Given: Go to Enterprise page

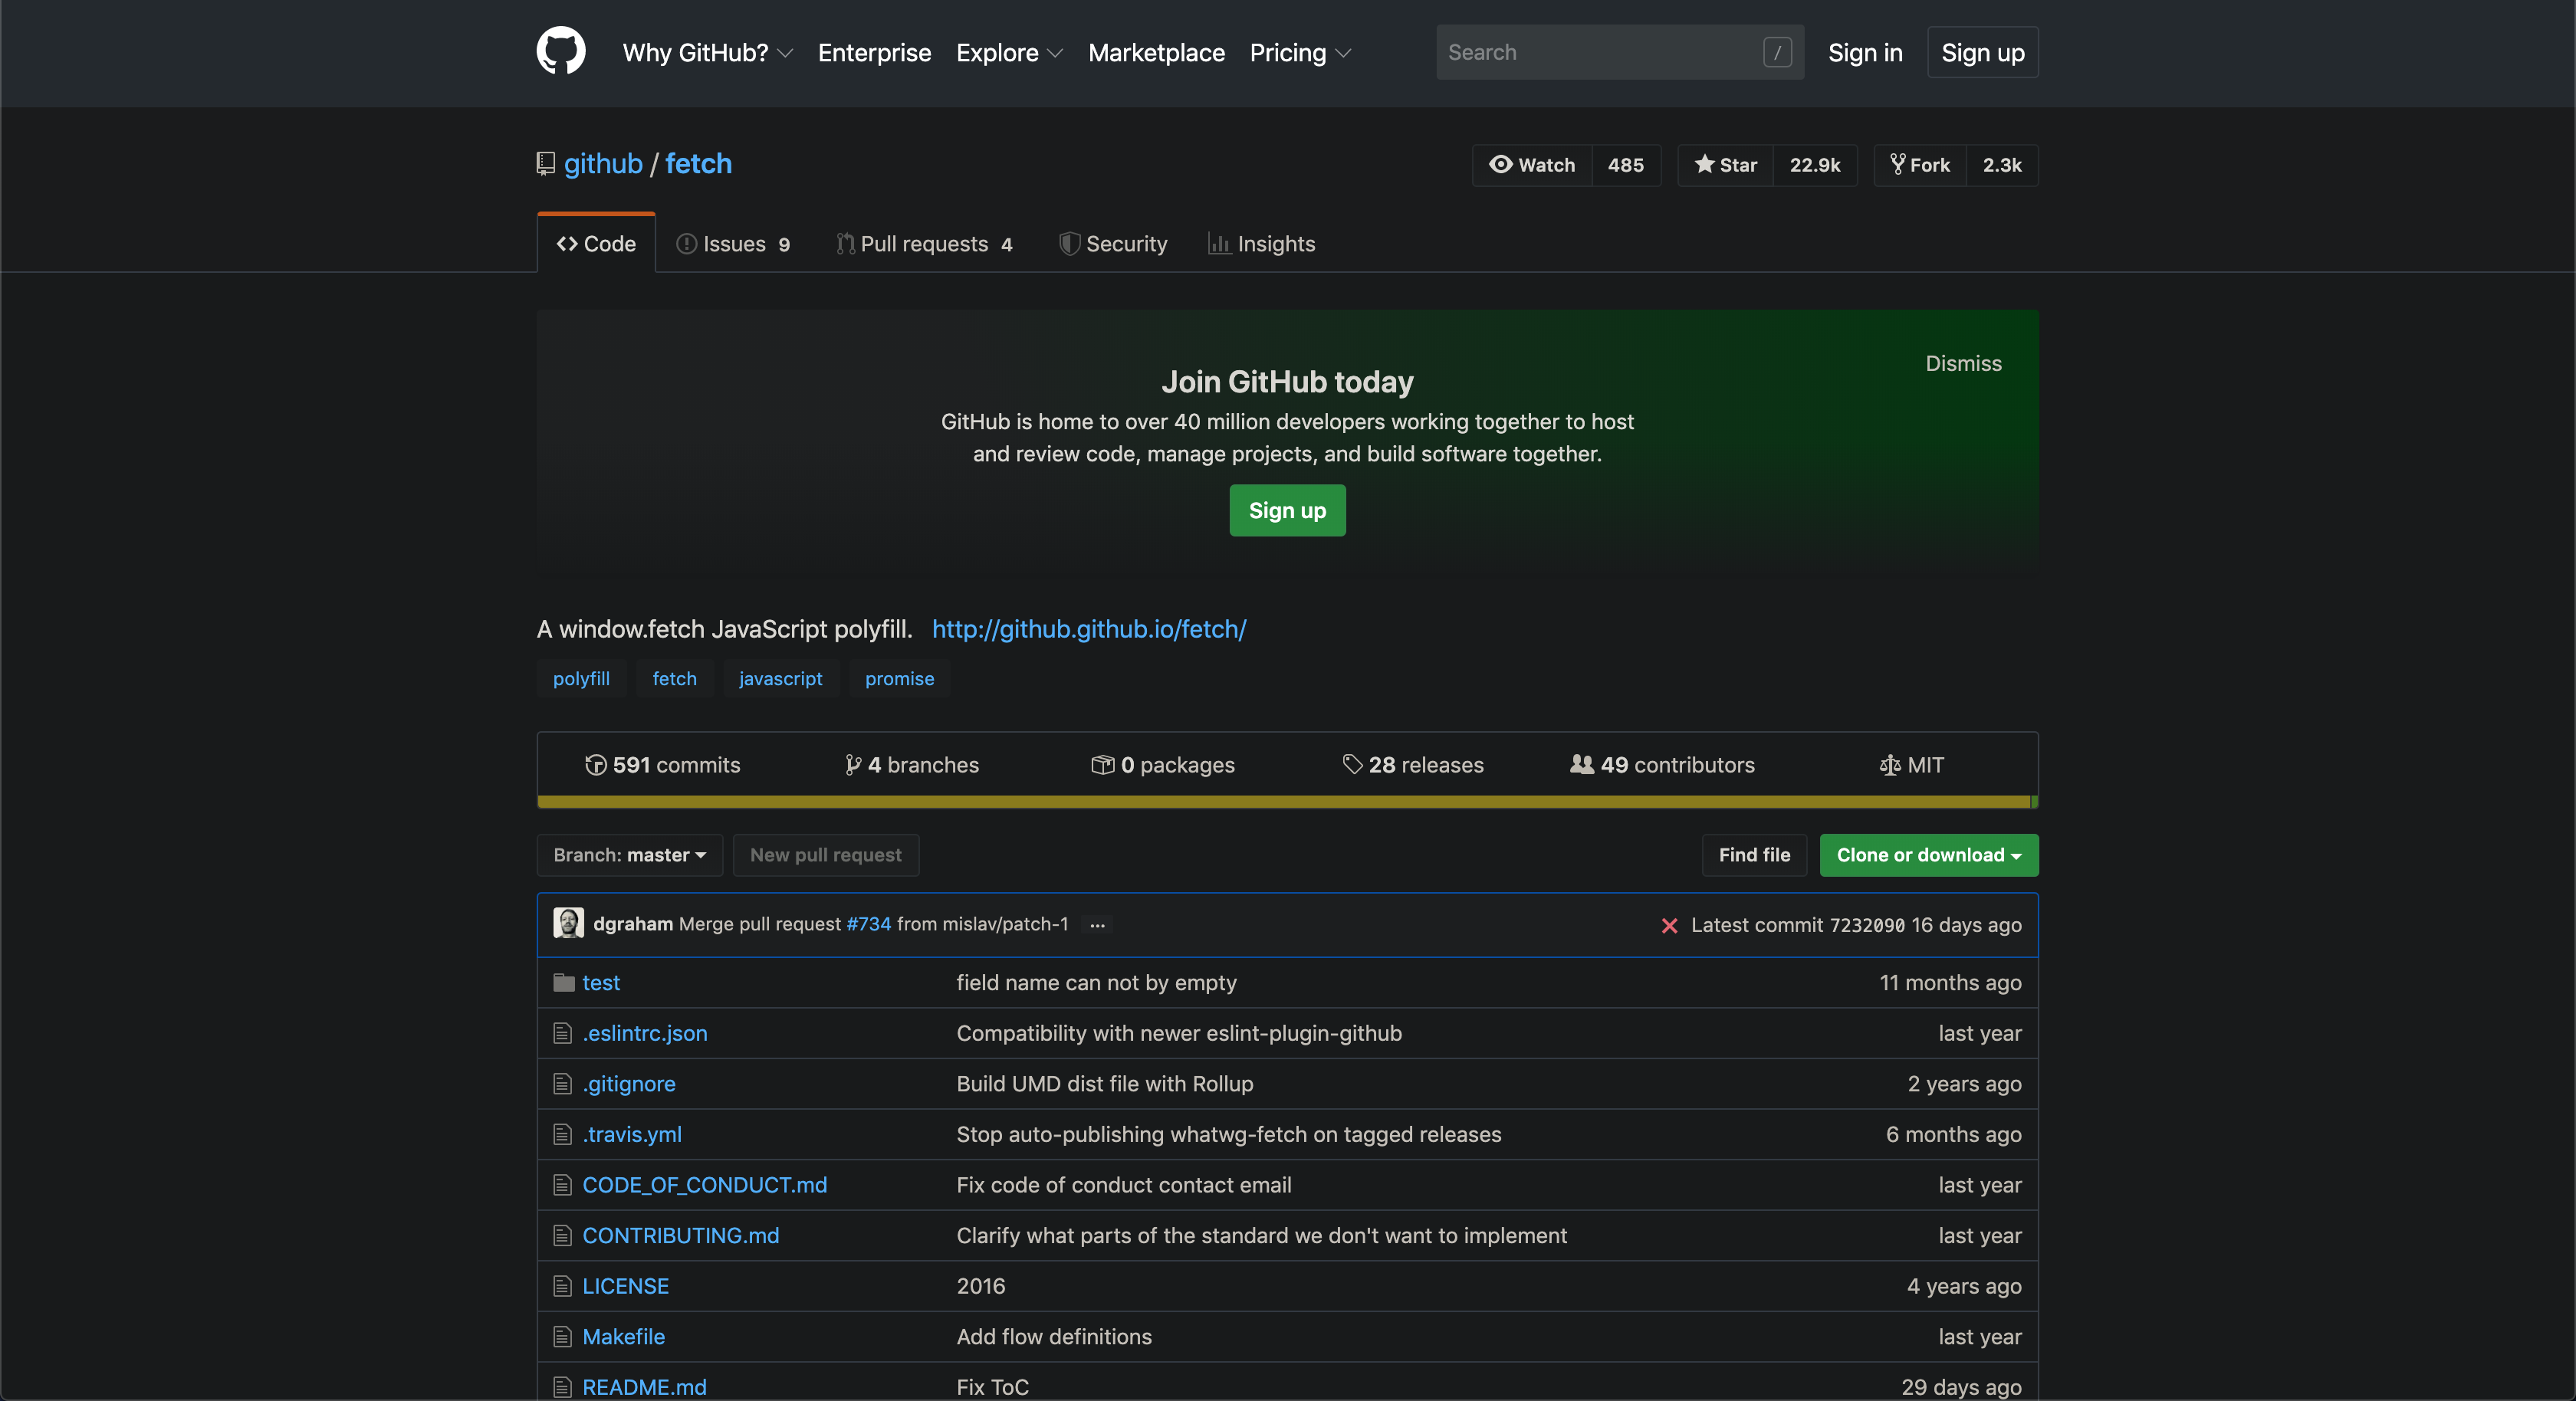Looking at the screenshot, I should (874, 53).
